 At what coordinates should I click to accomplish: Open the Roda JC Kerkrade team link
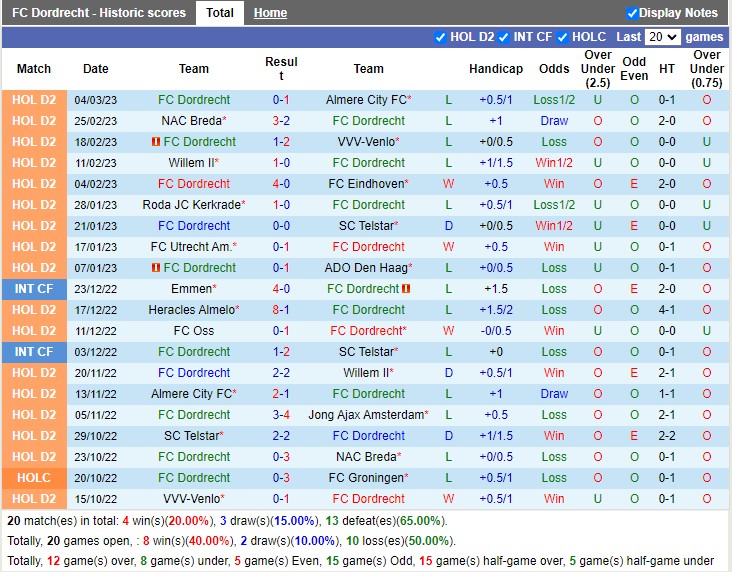(x=194, y=205)
